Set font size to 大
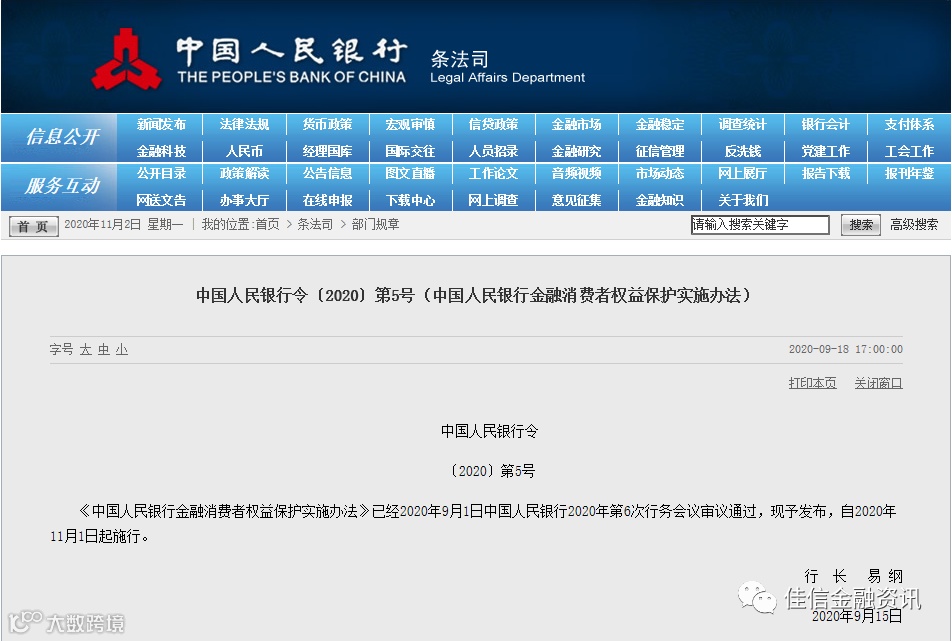 point(86,350)
